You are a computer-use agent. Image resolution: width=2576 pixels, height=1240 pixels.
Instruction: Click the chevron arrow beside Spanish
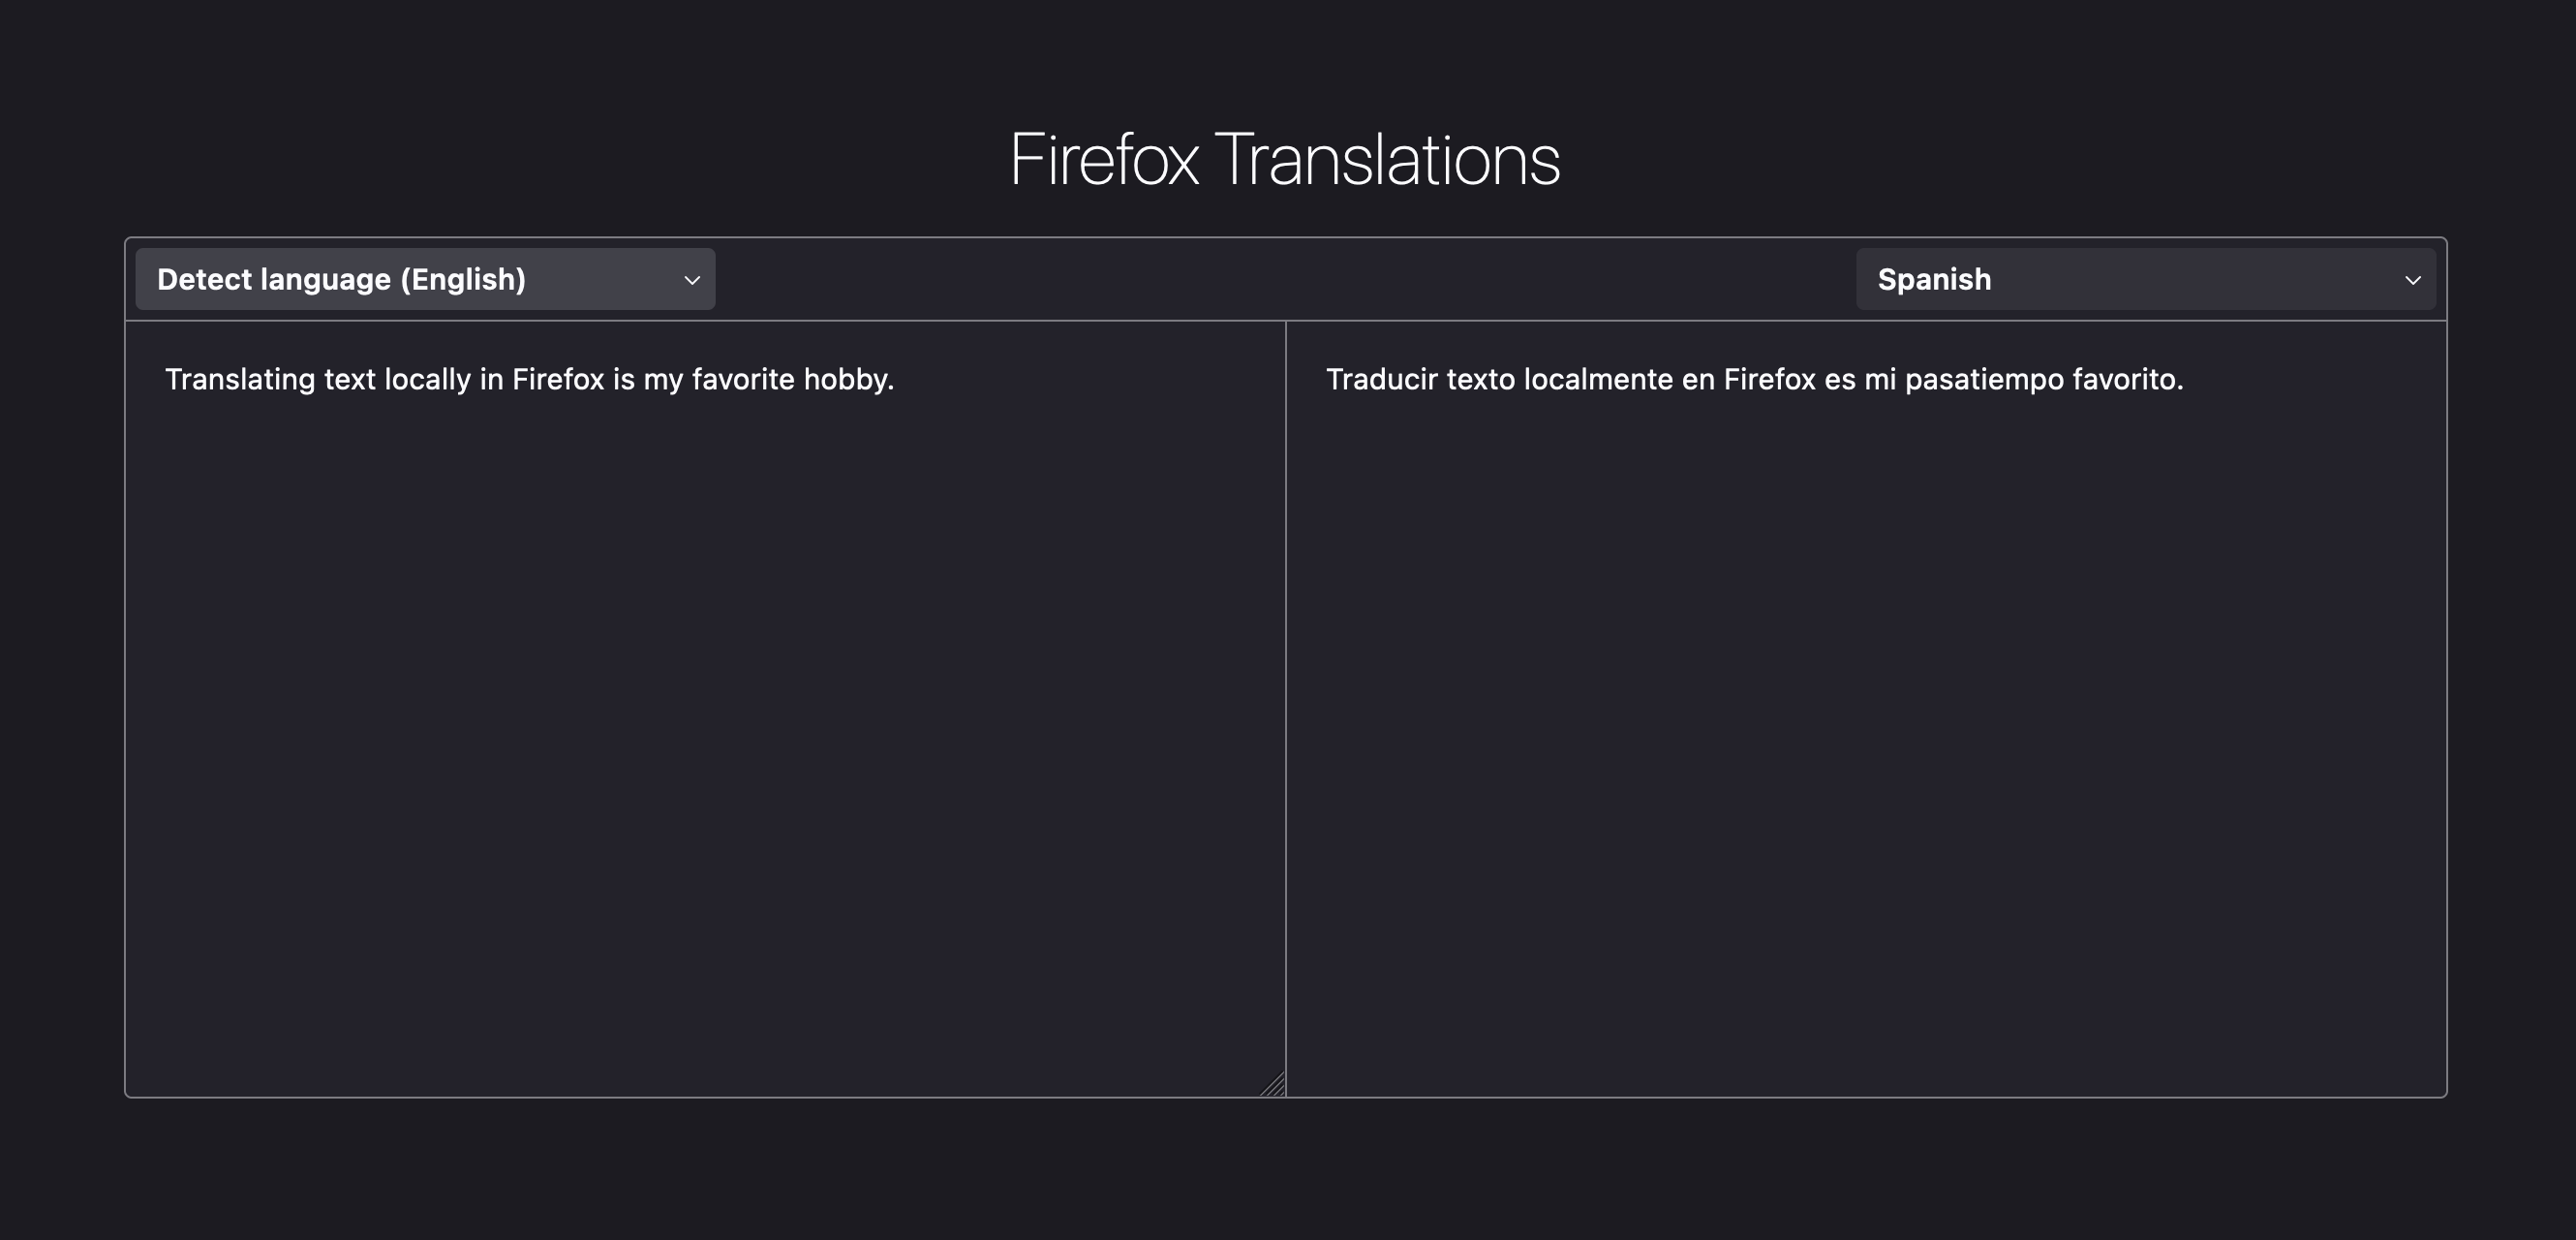click(2412, 280)
